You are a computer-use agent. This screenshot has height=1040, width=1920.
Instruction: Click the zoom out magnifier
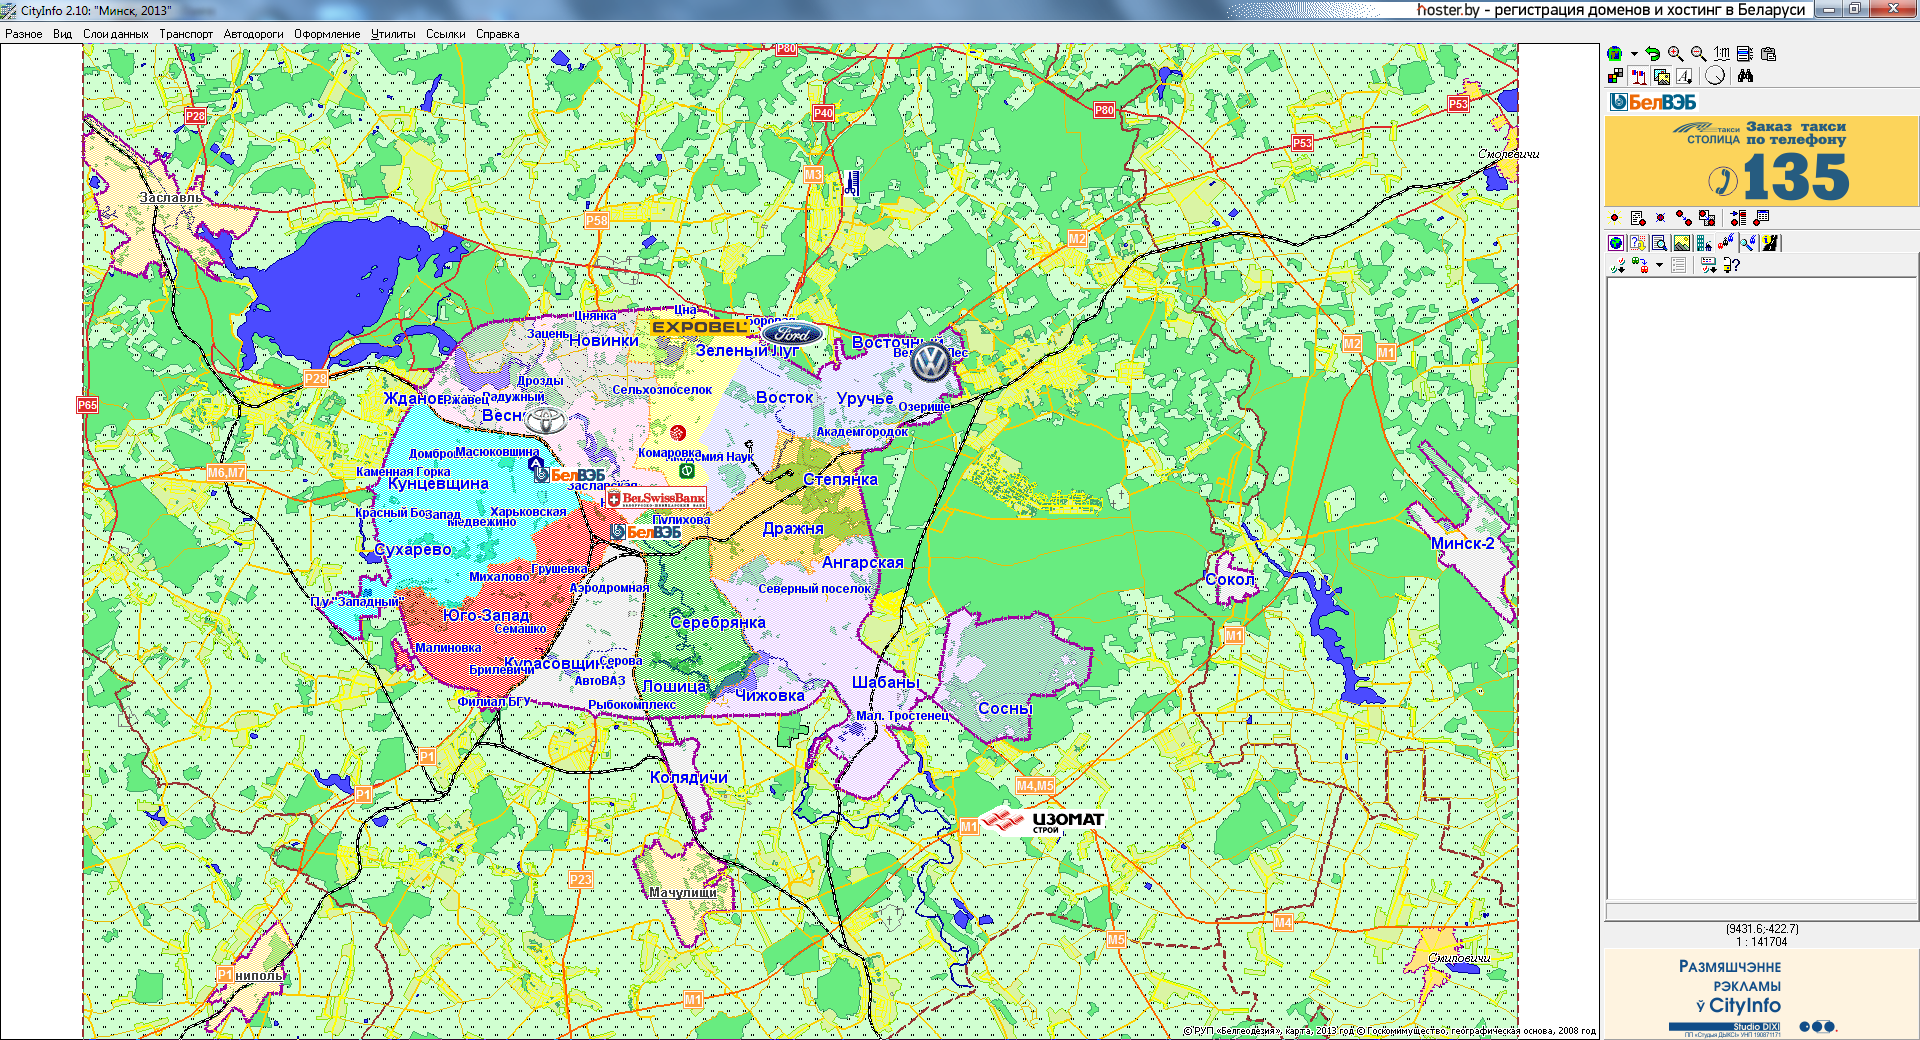(1699, 54)
